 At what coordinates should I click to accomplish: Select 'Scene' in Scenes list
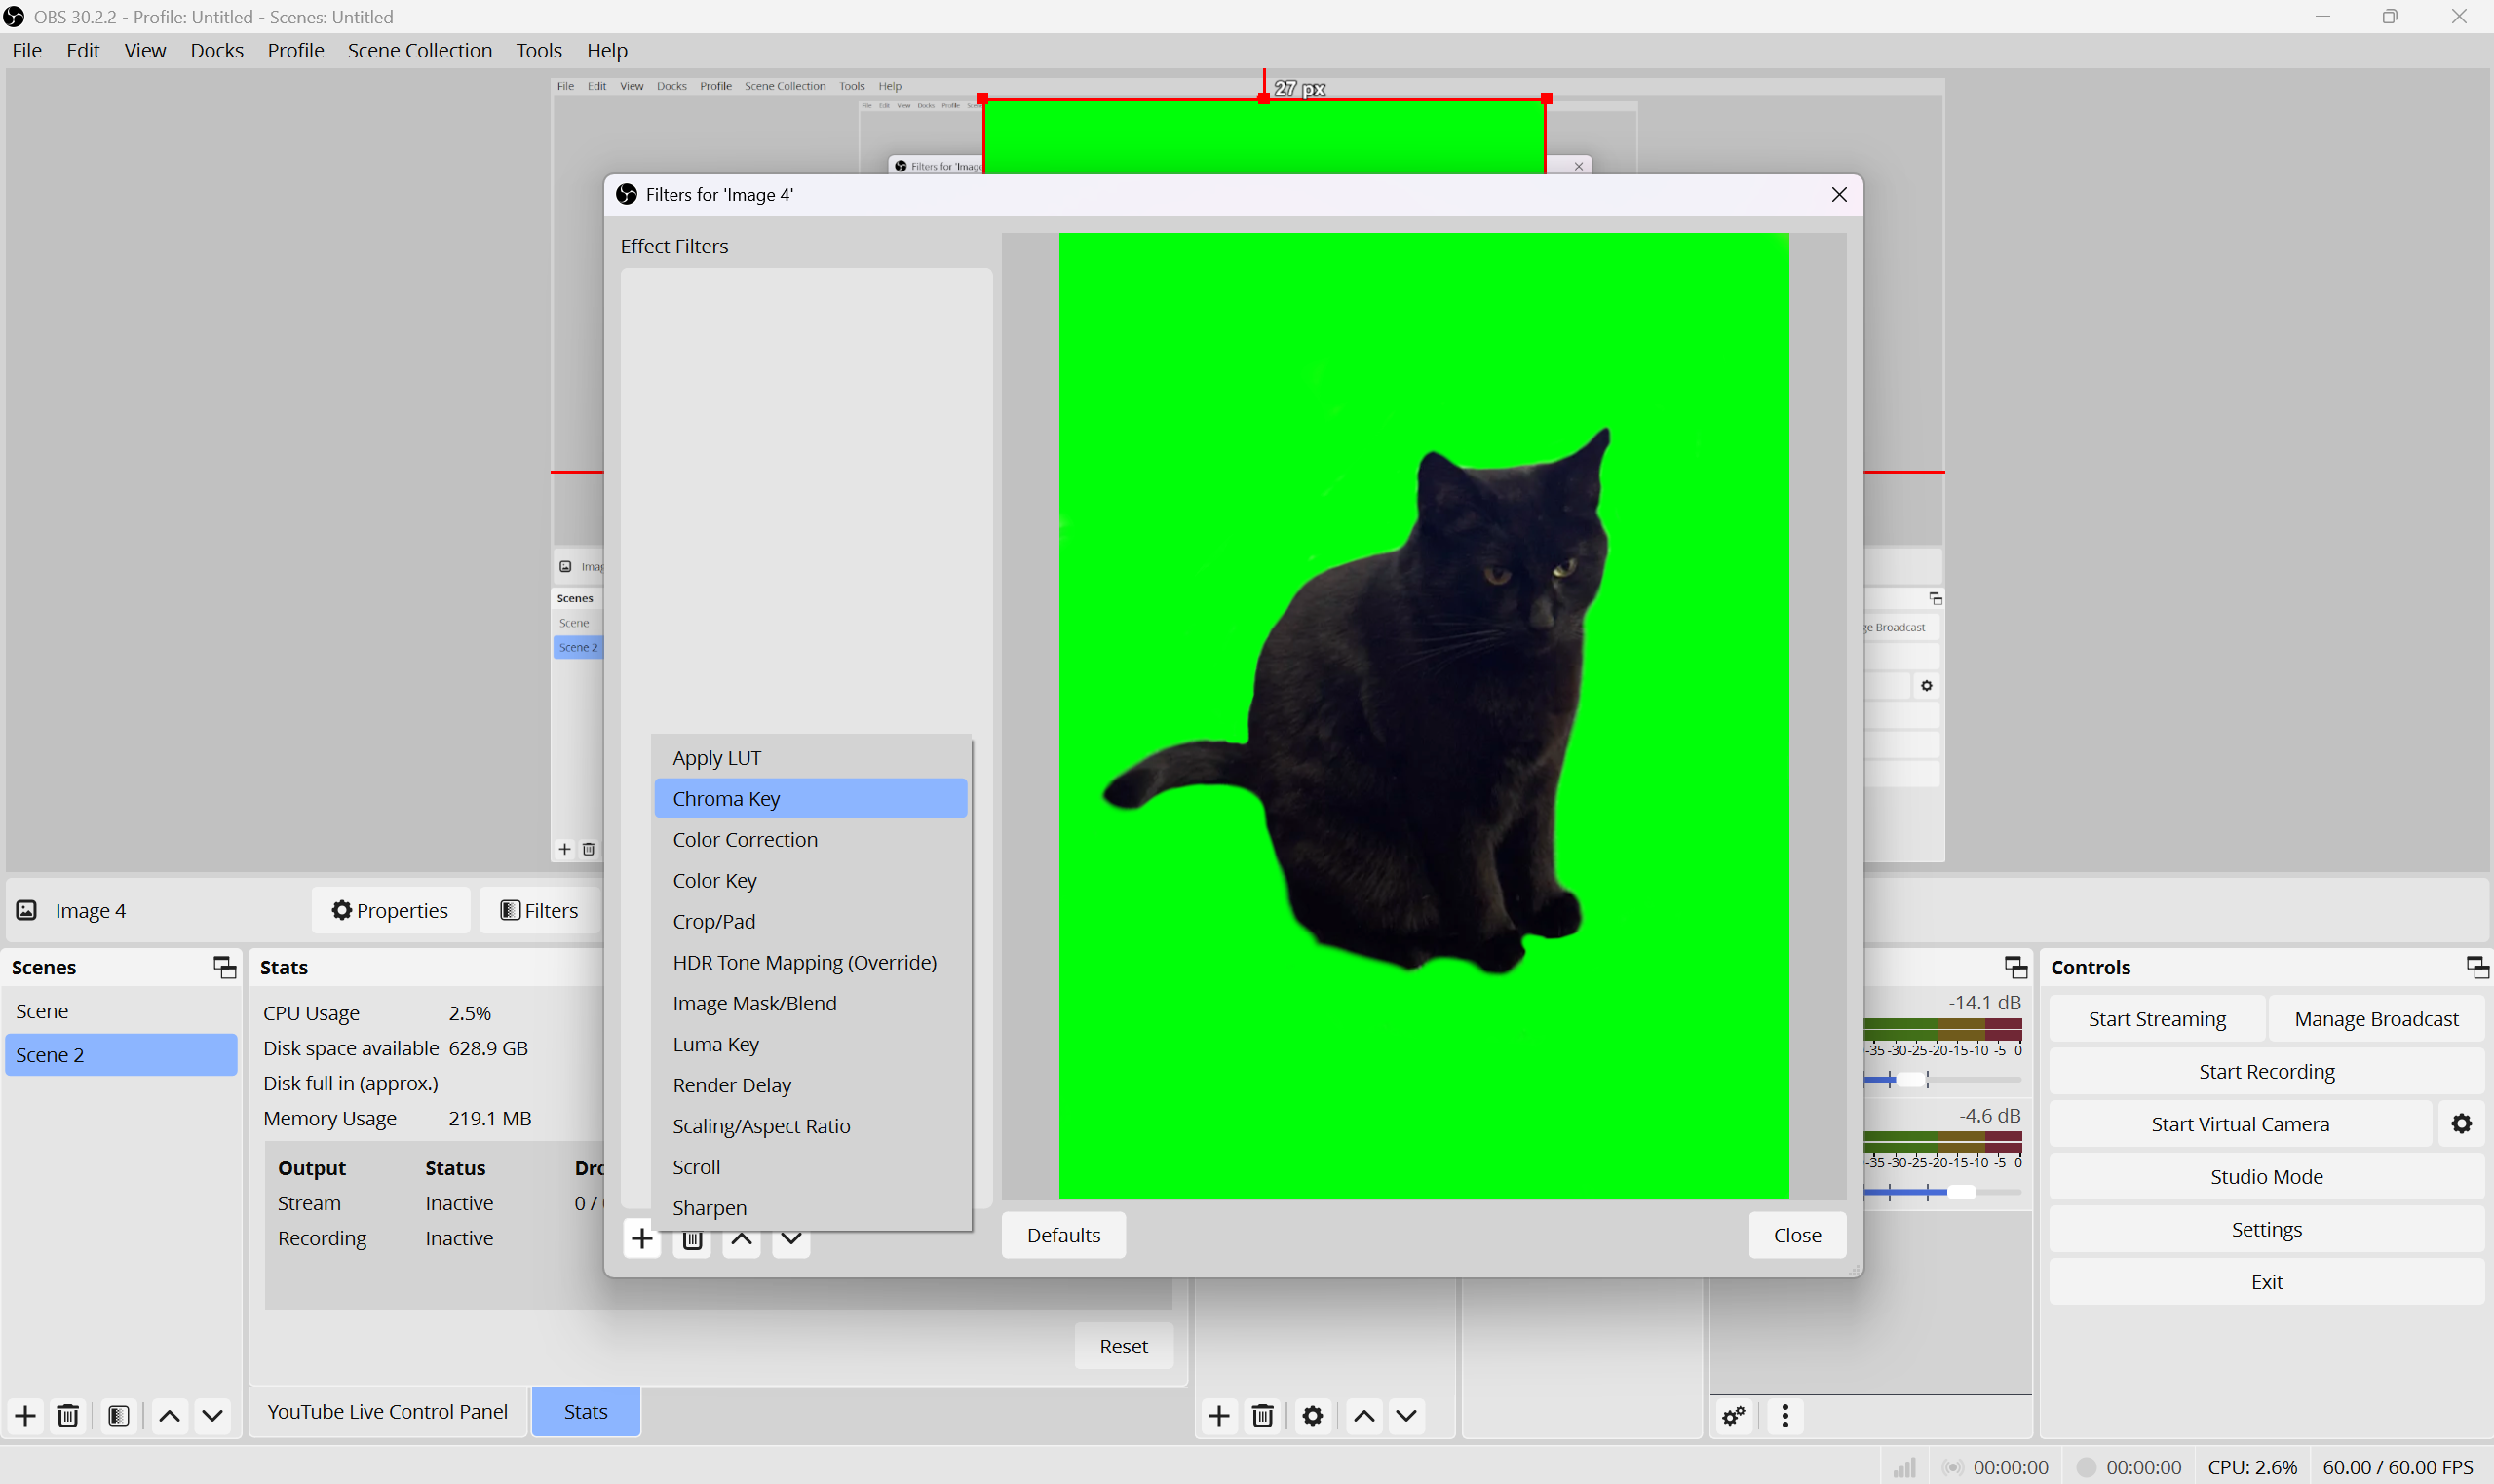[121, 1012]
